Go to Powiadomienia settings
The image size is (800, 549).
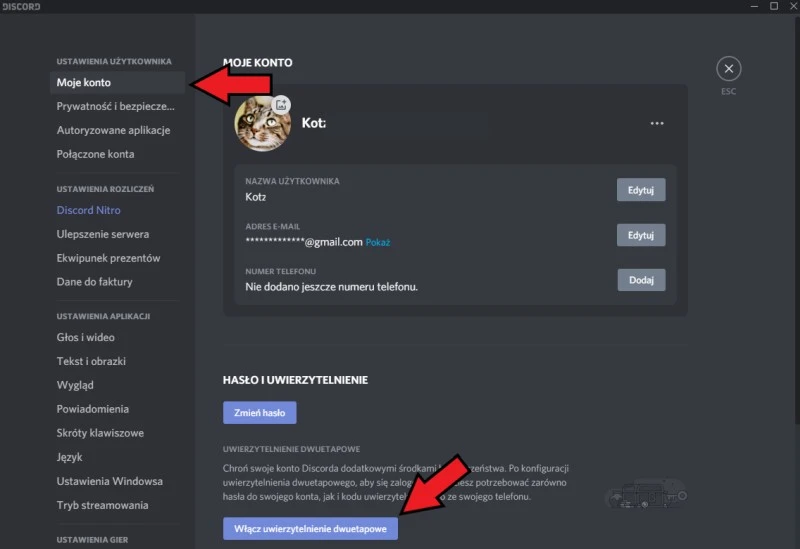point(117,409)
